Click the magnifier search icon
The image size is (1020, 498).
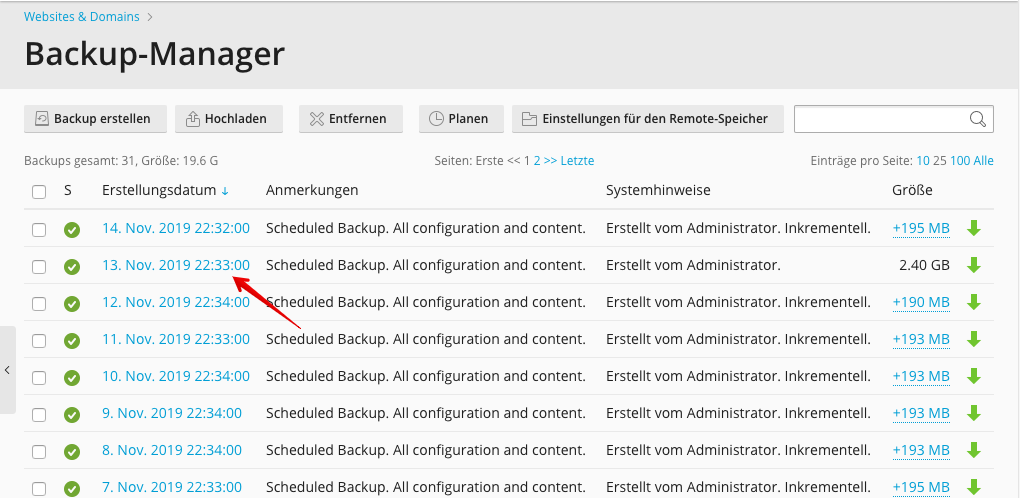978,119
